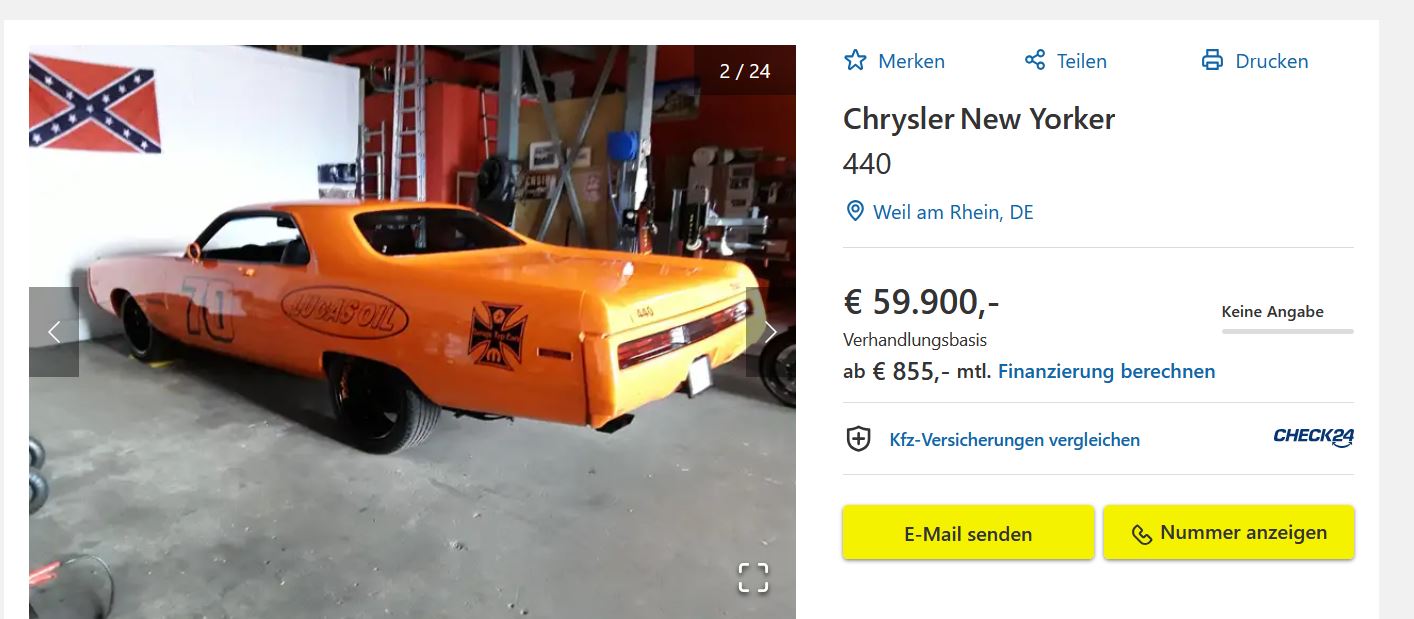The height and width of the screenshot is (619, 1414).
Task: Click the location pin icon
Action: pyautogui.click(x=855, y=211)
